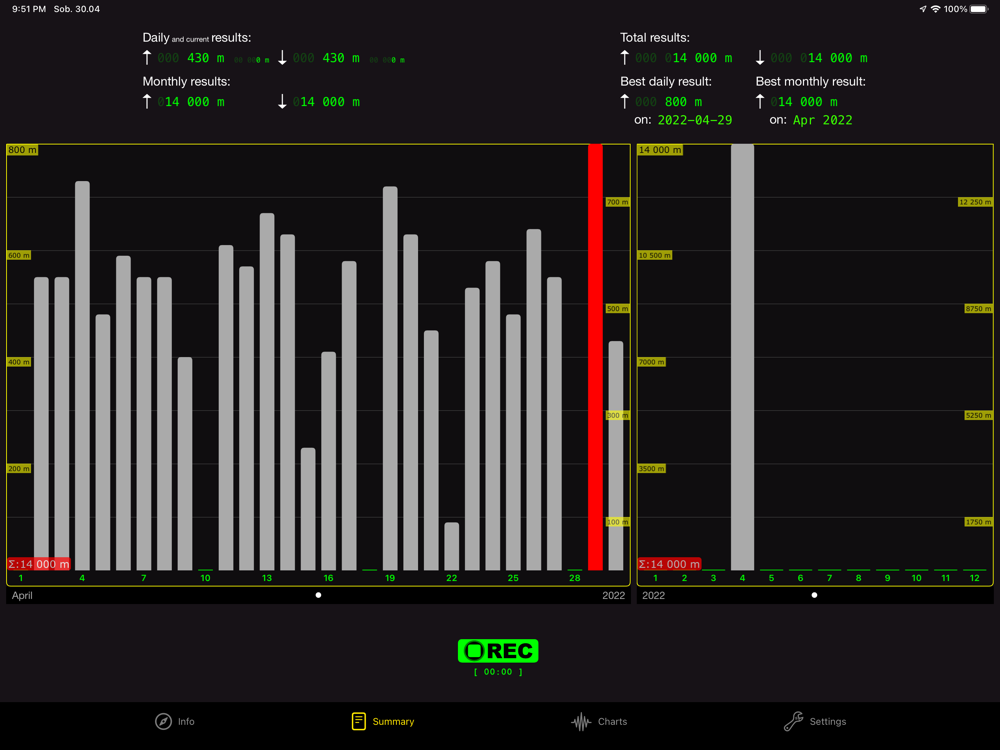Screen dimensions: 1000x750
Task: Tap the 12 250 m gridline label
Action: [975, 202]
